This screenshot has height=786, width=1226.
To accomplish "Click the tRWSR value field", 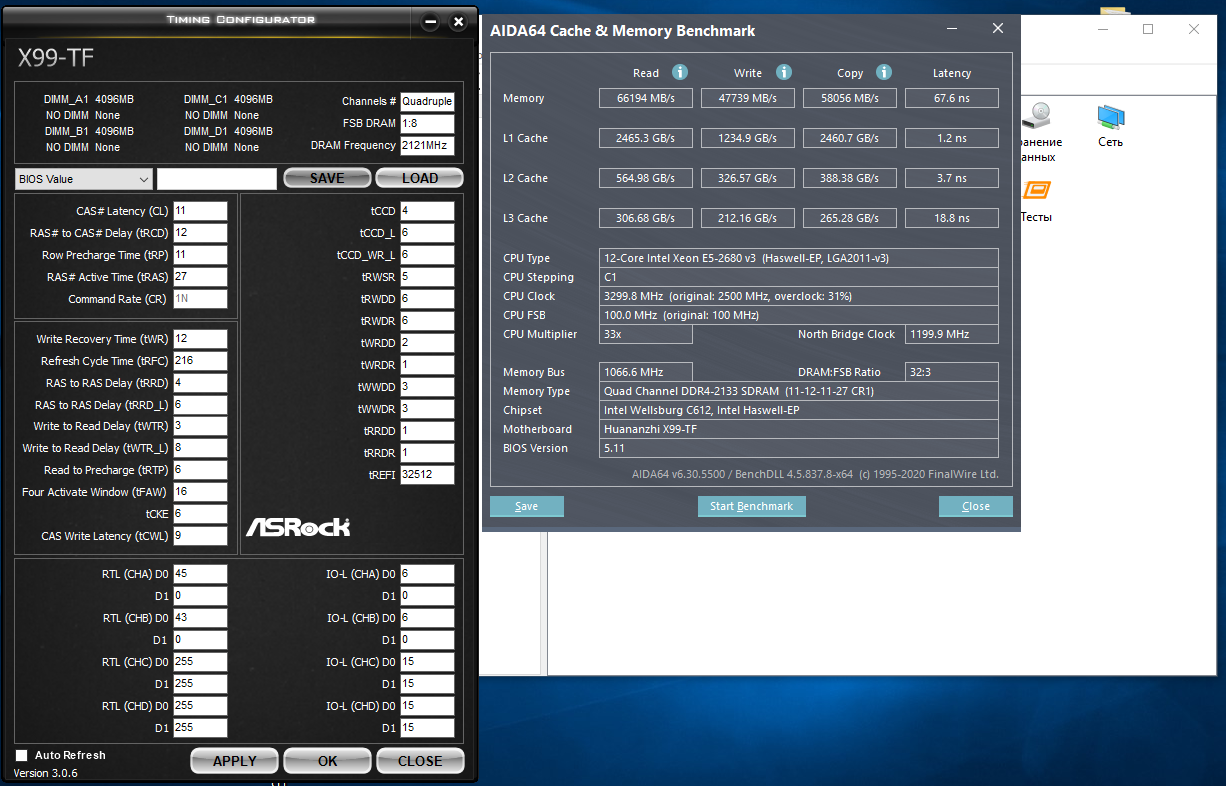I will tap(427, 277).
